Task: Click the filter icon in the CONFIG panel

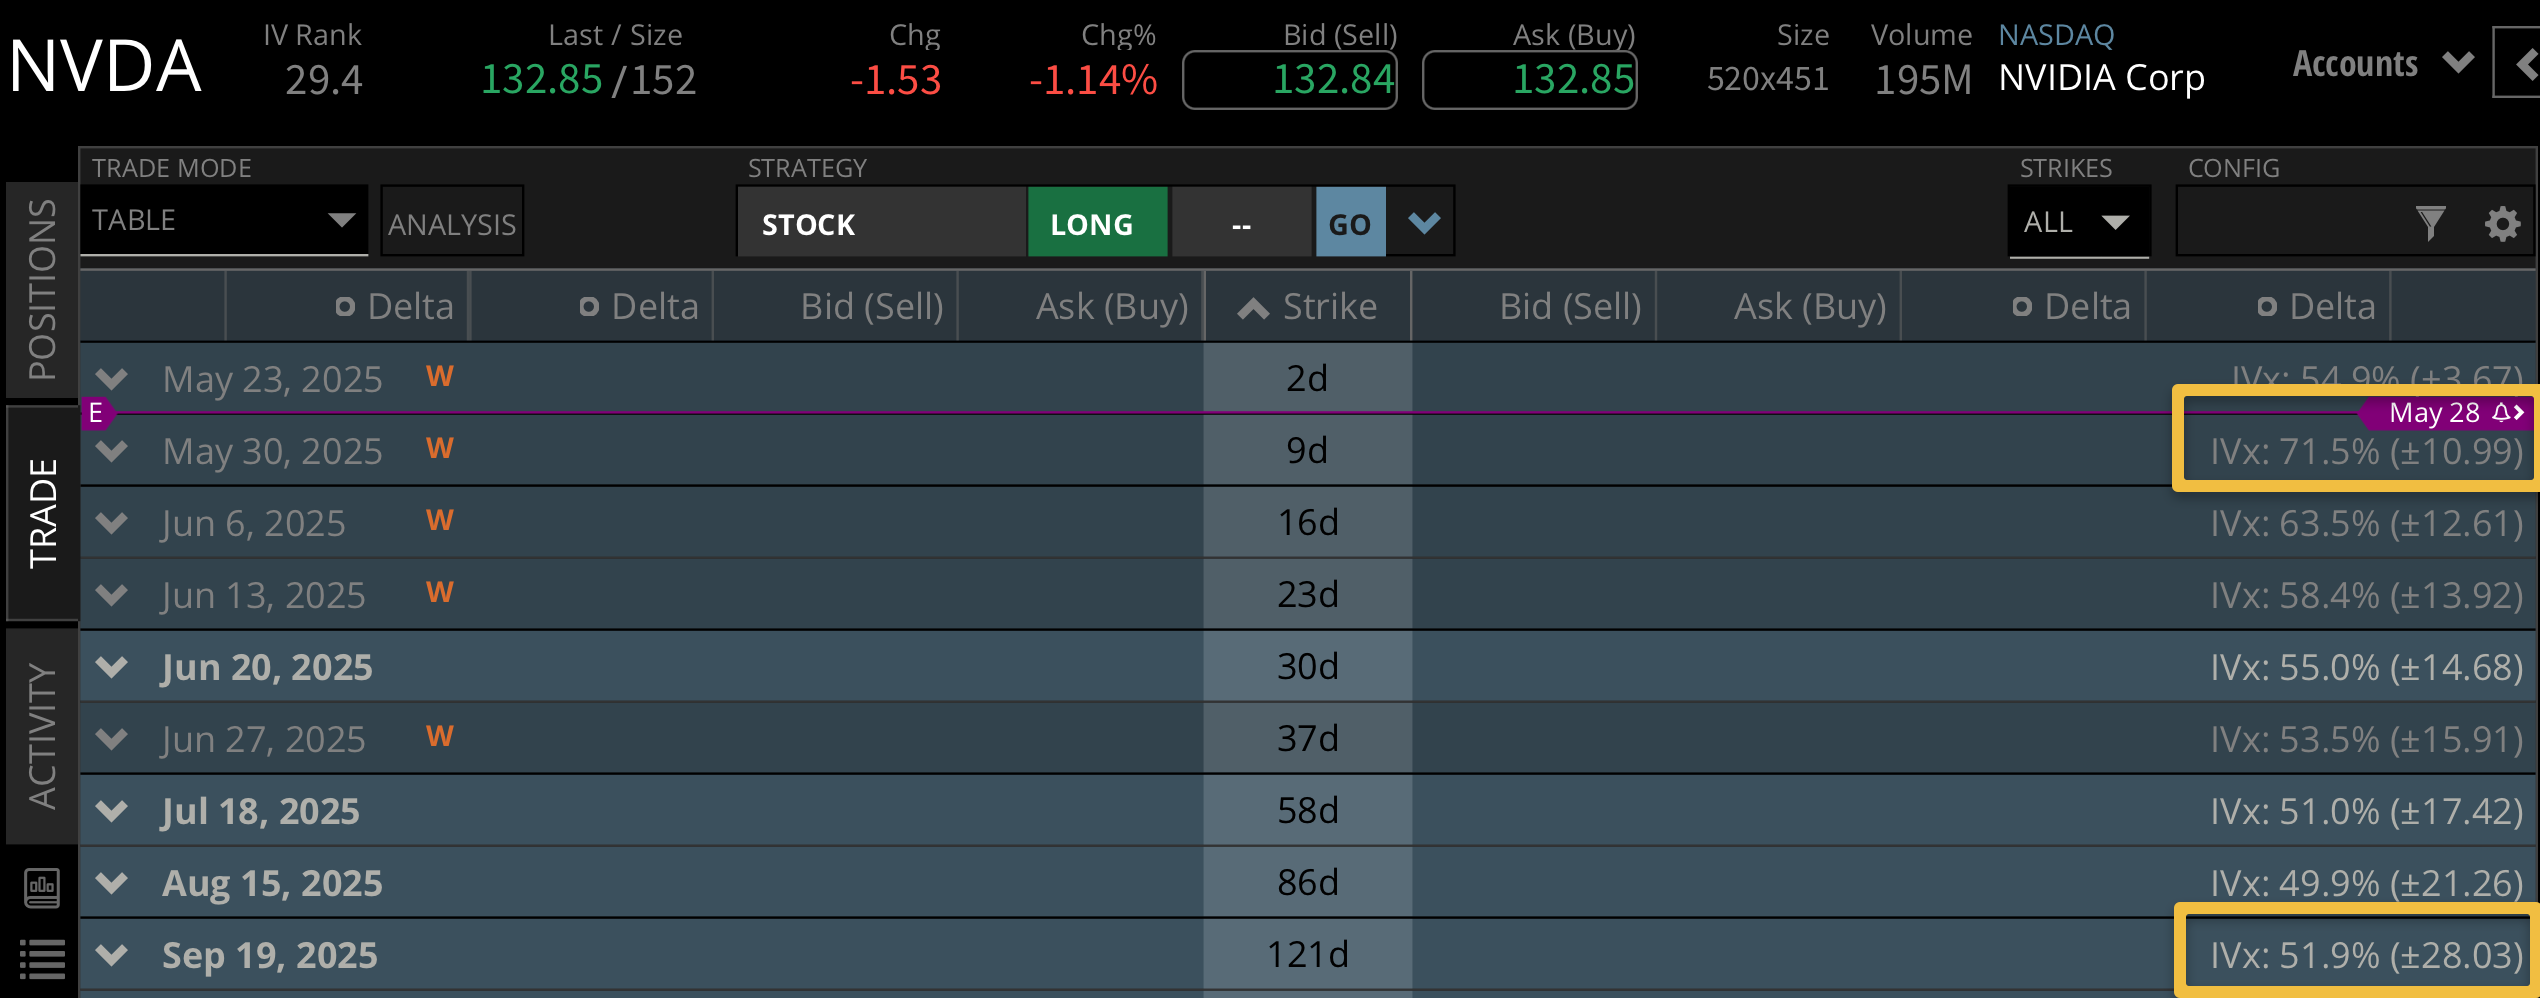Action: click(x=2432, y=223)
